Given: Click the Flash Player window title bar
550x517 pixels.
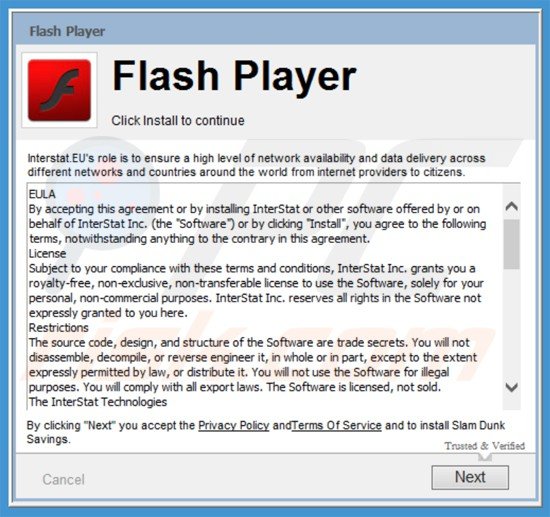Looking at the screenshot, I should pos(275,31).
